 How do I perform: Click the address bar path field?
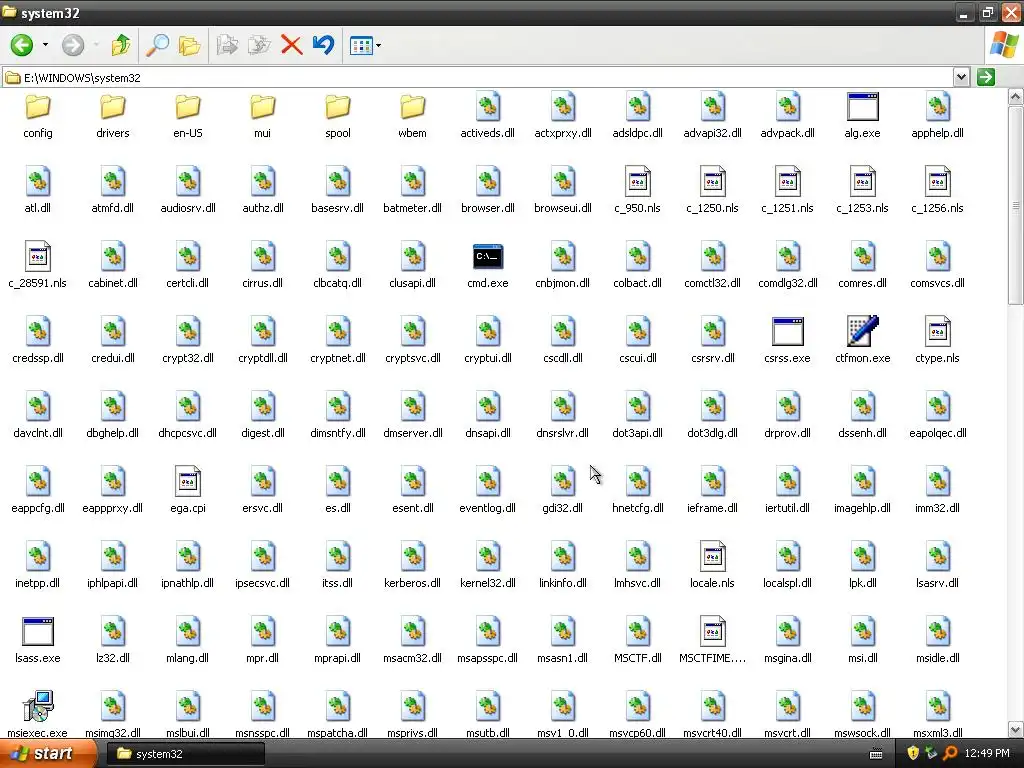pos(477,78)
